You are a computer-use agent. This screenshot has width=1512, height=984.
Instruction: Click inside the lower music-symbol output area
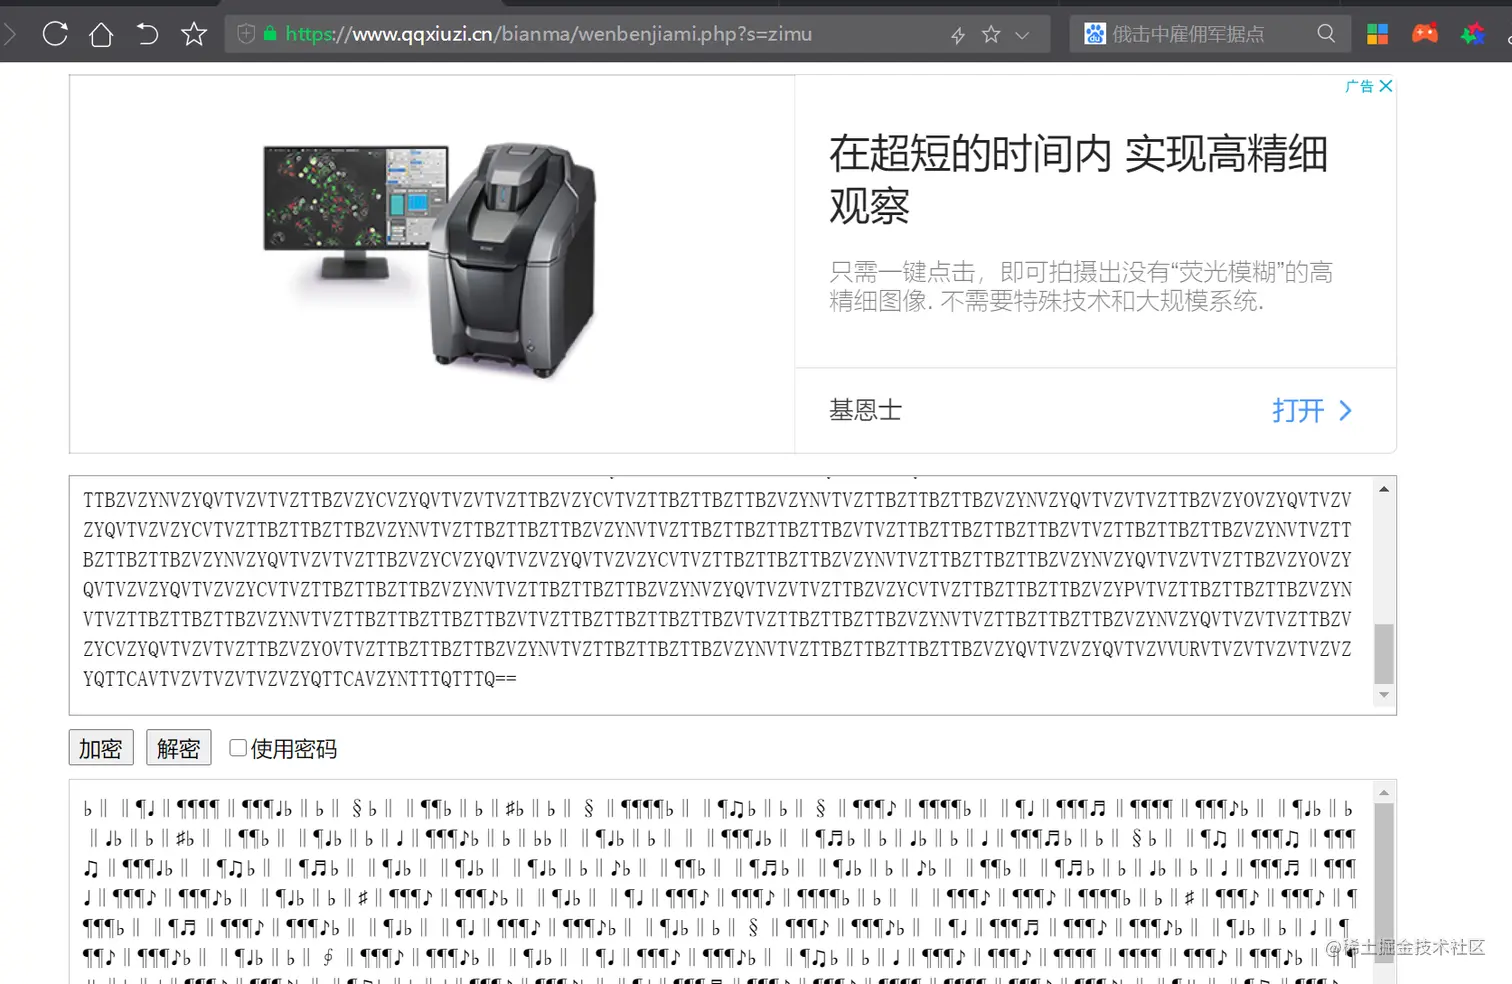tap(720, 882)
